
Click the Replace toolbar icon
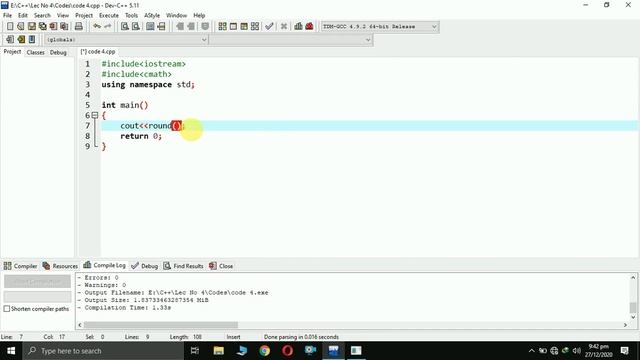pos(136,27)
